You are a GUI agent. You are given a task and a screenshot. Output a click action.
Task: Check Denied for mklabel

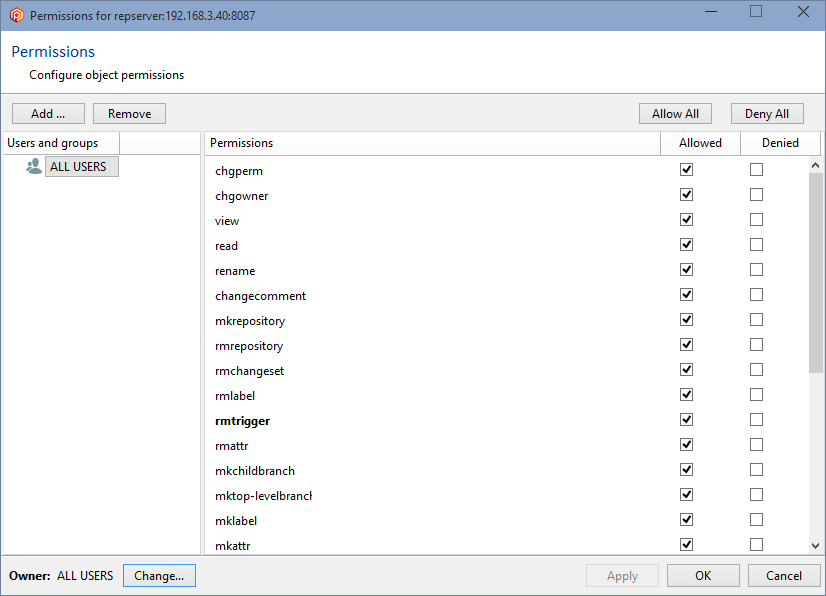pyautogui.click(x=756, y=520)
